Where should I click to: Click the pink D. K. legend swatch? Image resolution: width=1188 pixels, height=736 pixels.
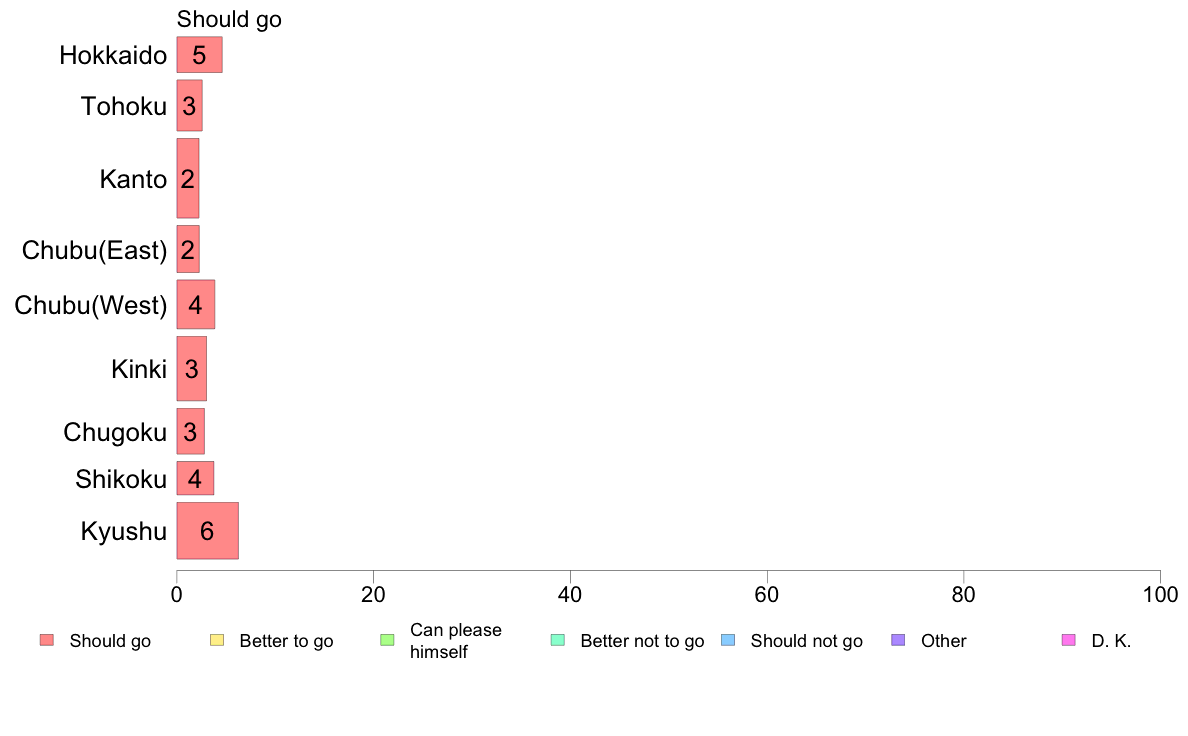tap(1069, 640)
